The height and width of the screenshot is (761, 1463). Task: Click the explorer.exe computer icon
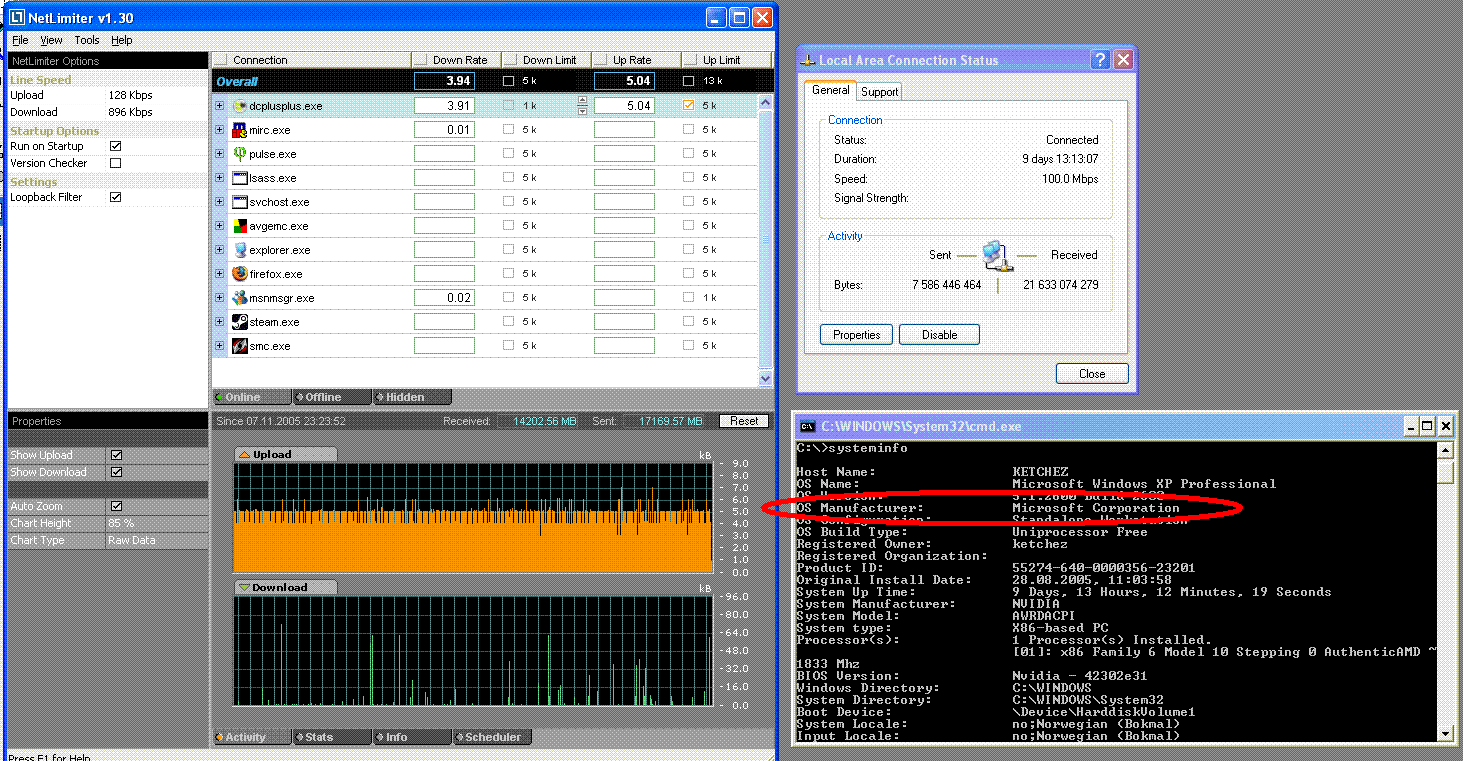(x=240, y=249)
